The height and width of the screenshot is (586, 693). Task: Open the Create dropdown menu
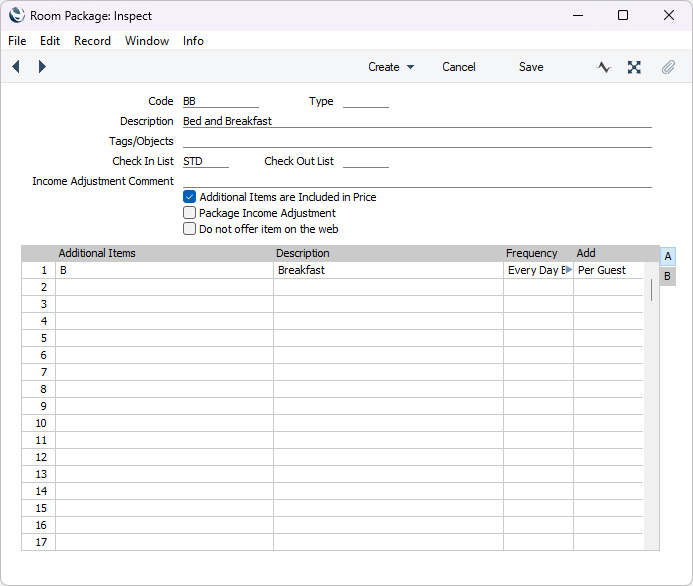(x=391, y=67)
